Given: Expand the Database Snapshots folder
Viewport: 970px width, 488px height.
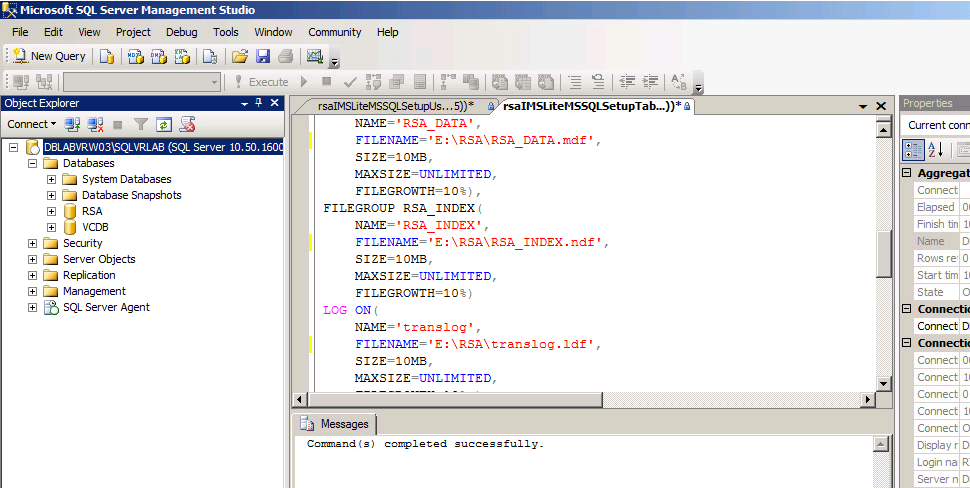Looking at the screenshot, I should [51, 195].
